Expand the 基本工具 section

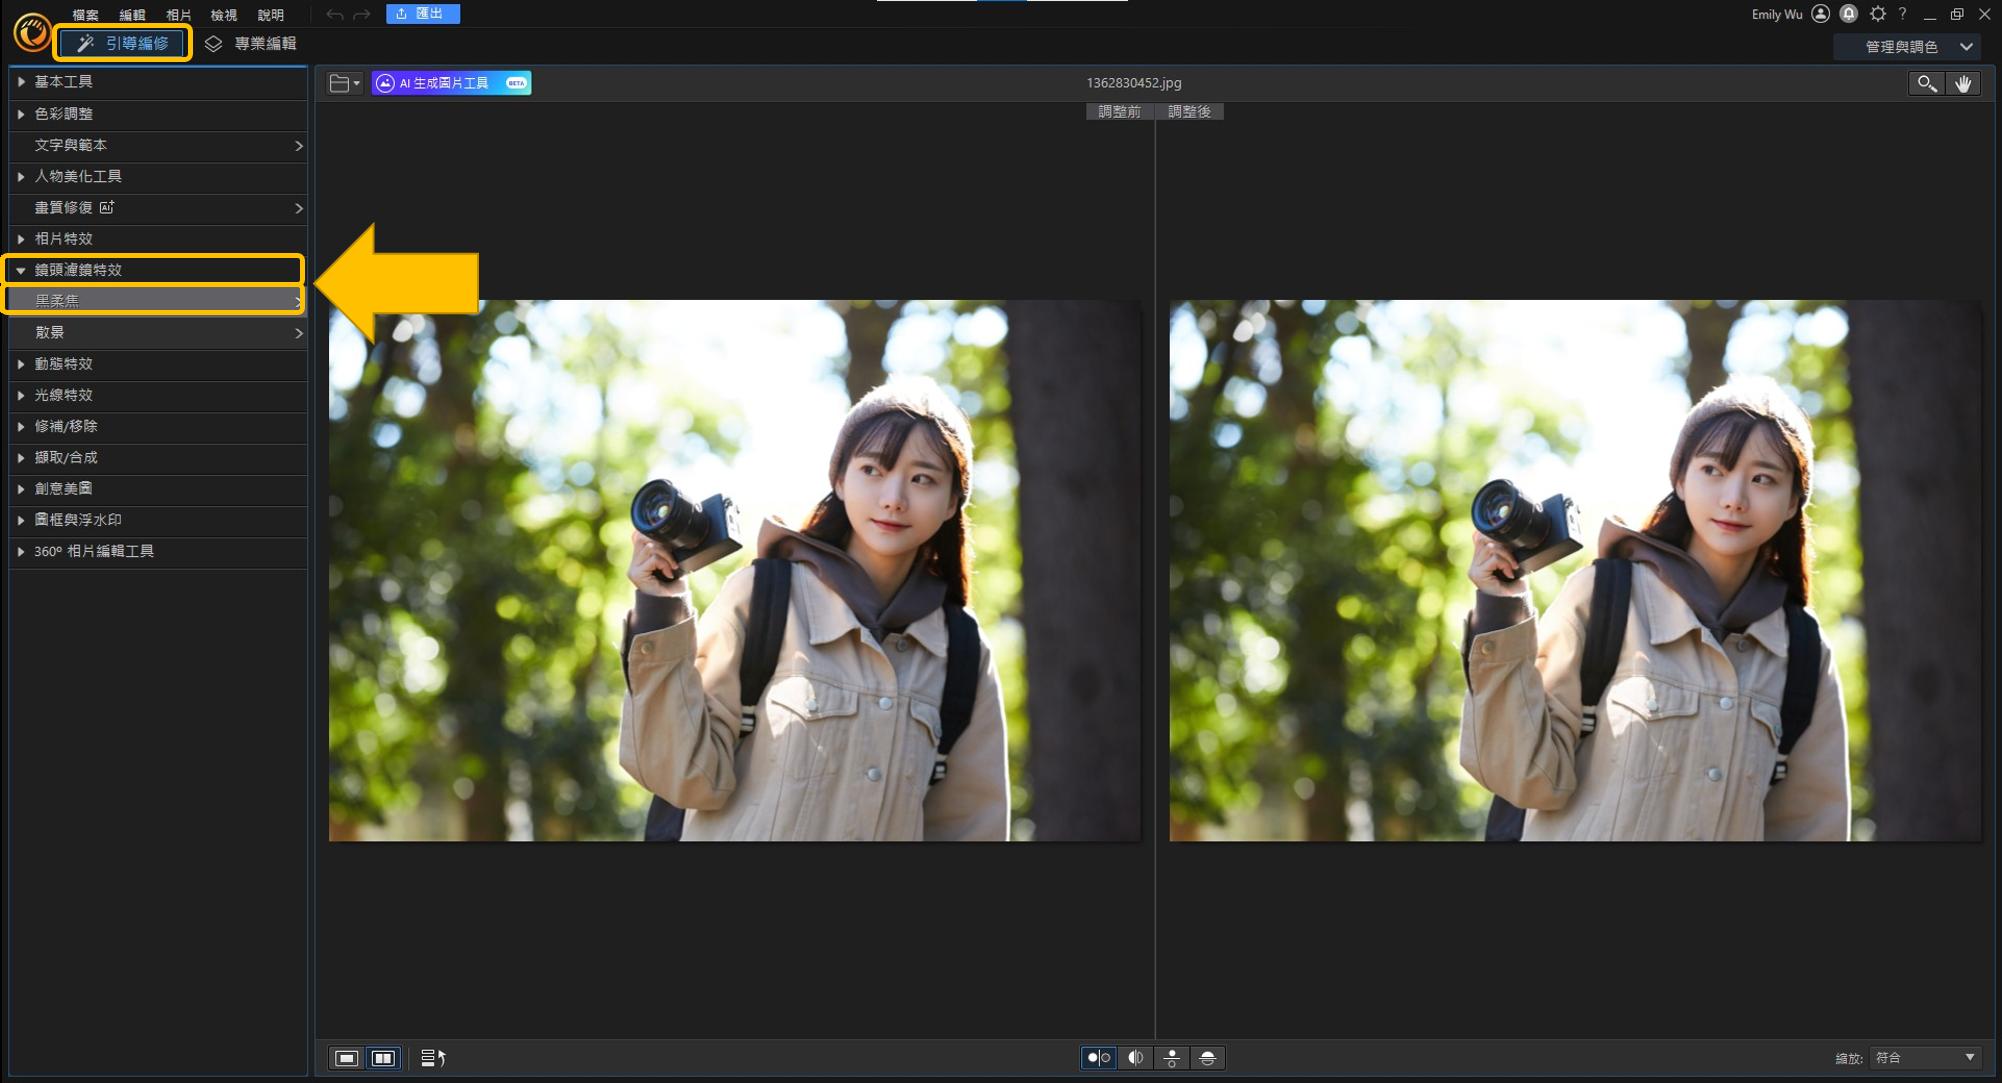64,82
